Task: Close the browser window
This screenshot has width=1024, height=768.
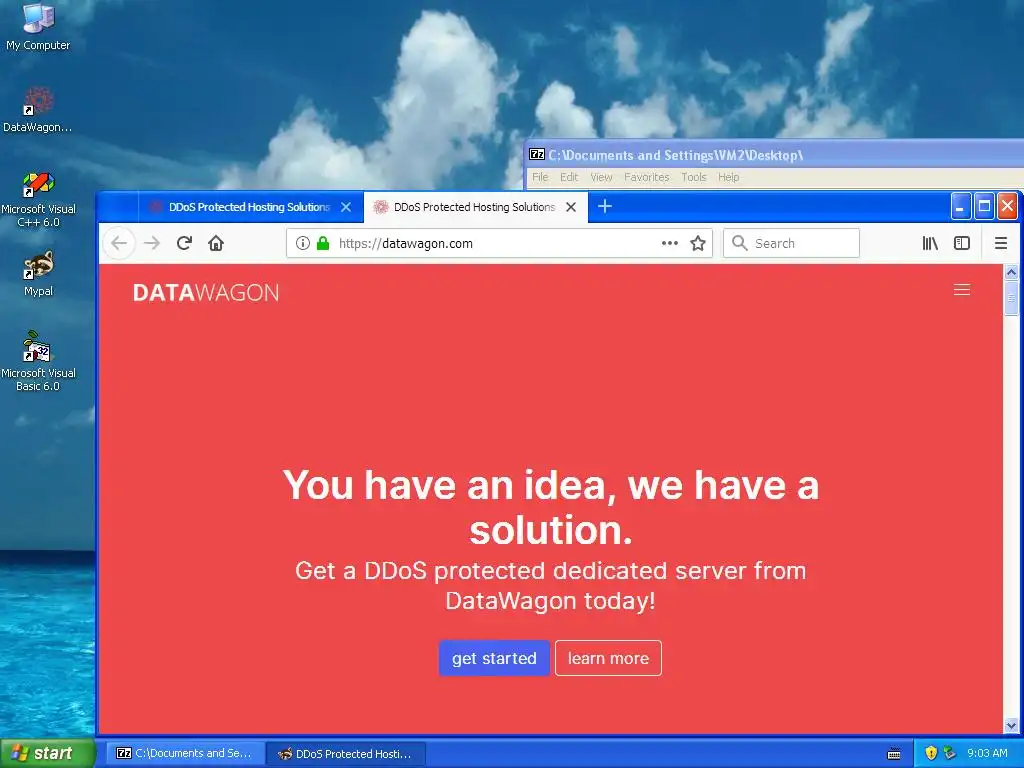Action: click(x=1007, y=206)
